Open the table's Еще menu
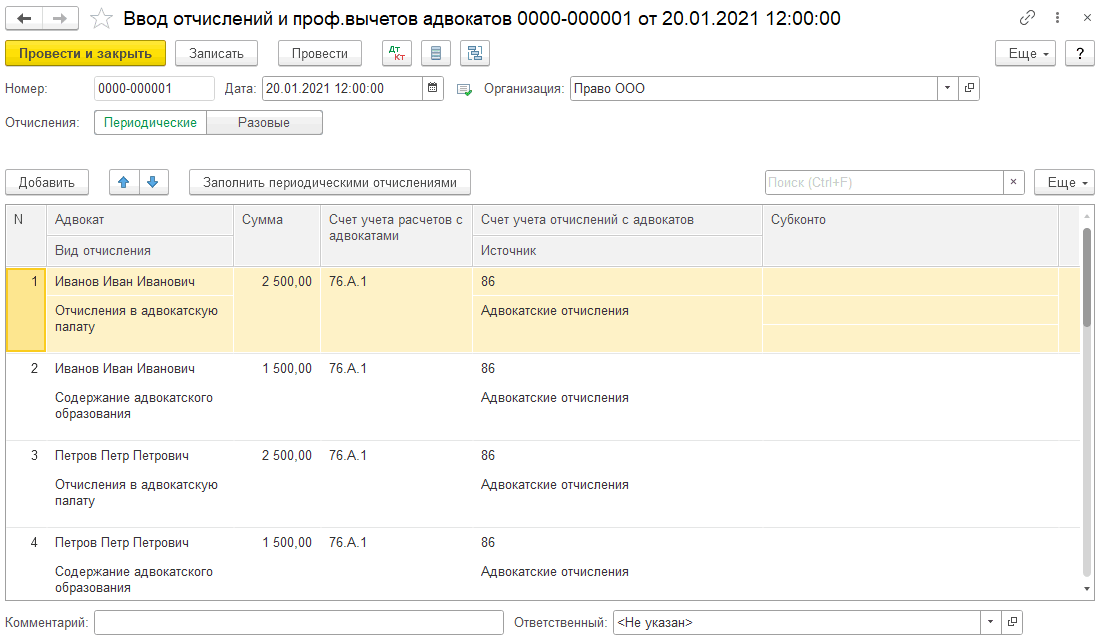The width and height of the screenshot is (1103, 641). coord(1064,182)
